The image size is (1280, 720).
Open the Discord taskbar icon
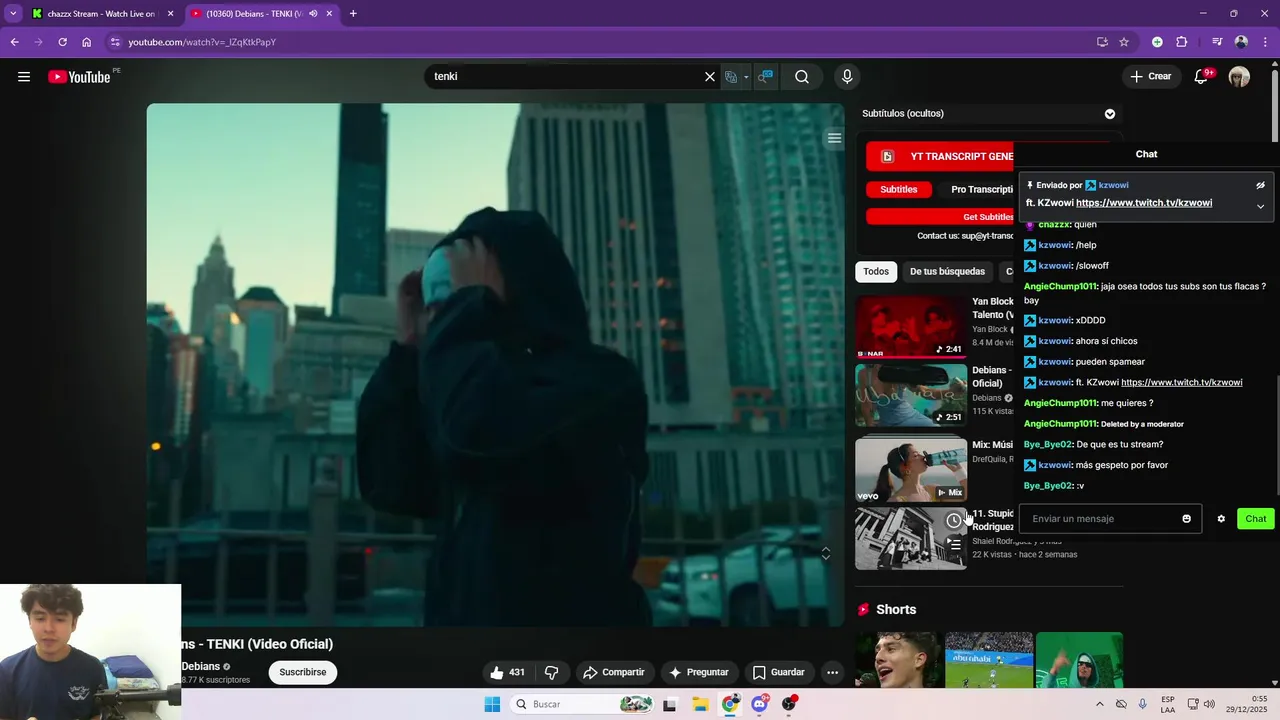tap(760, 704)
